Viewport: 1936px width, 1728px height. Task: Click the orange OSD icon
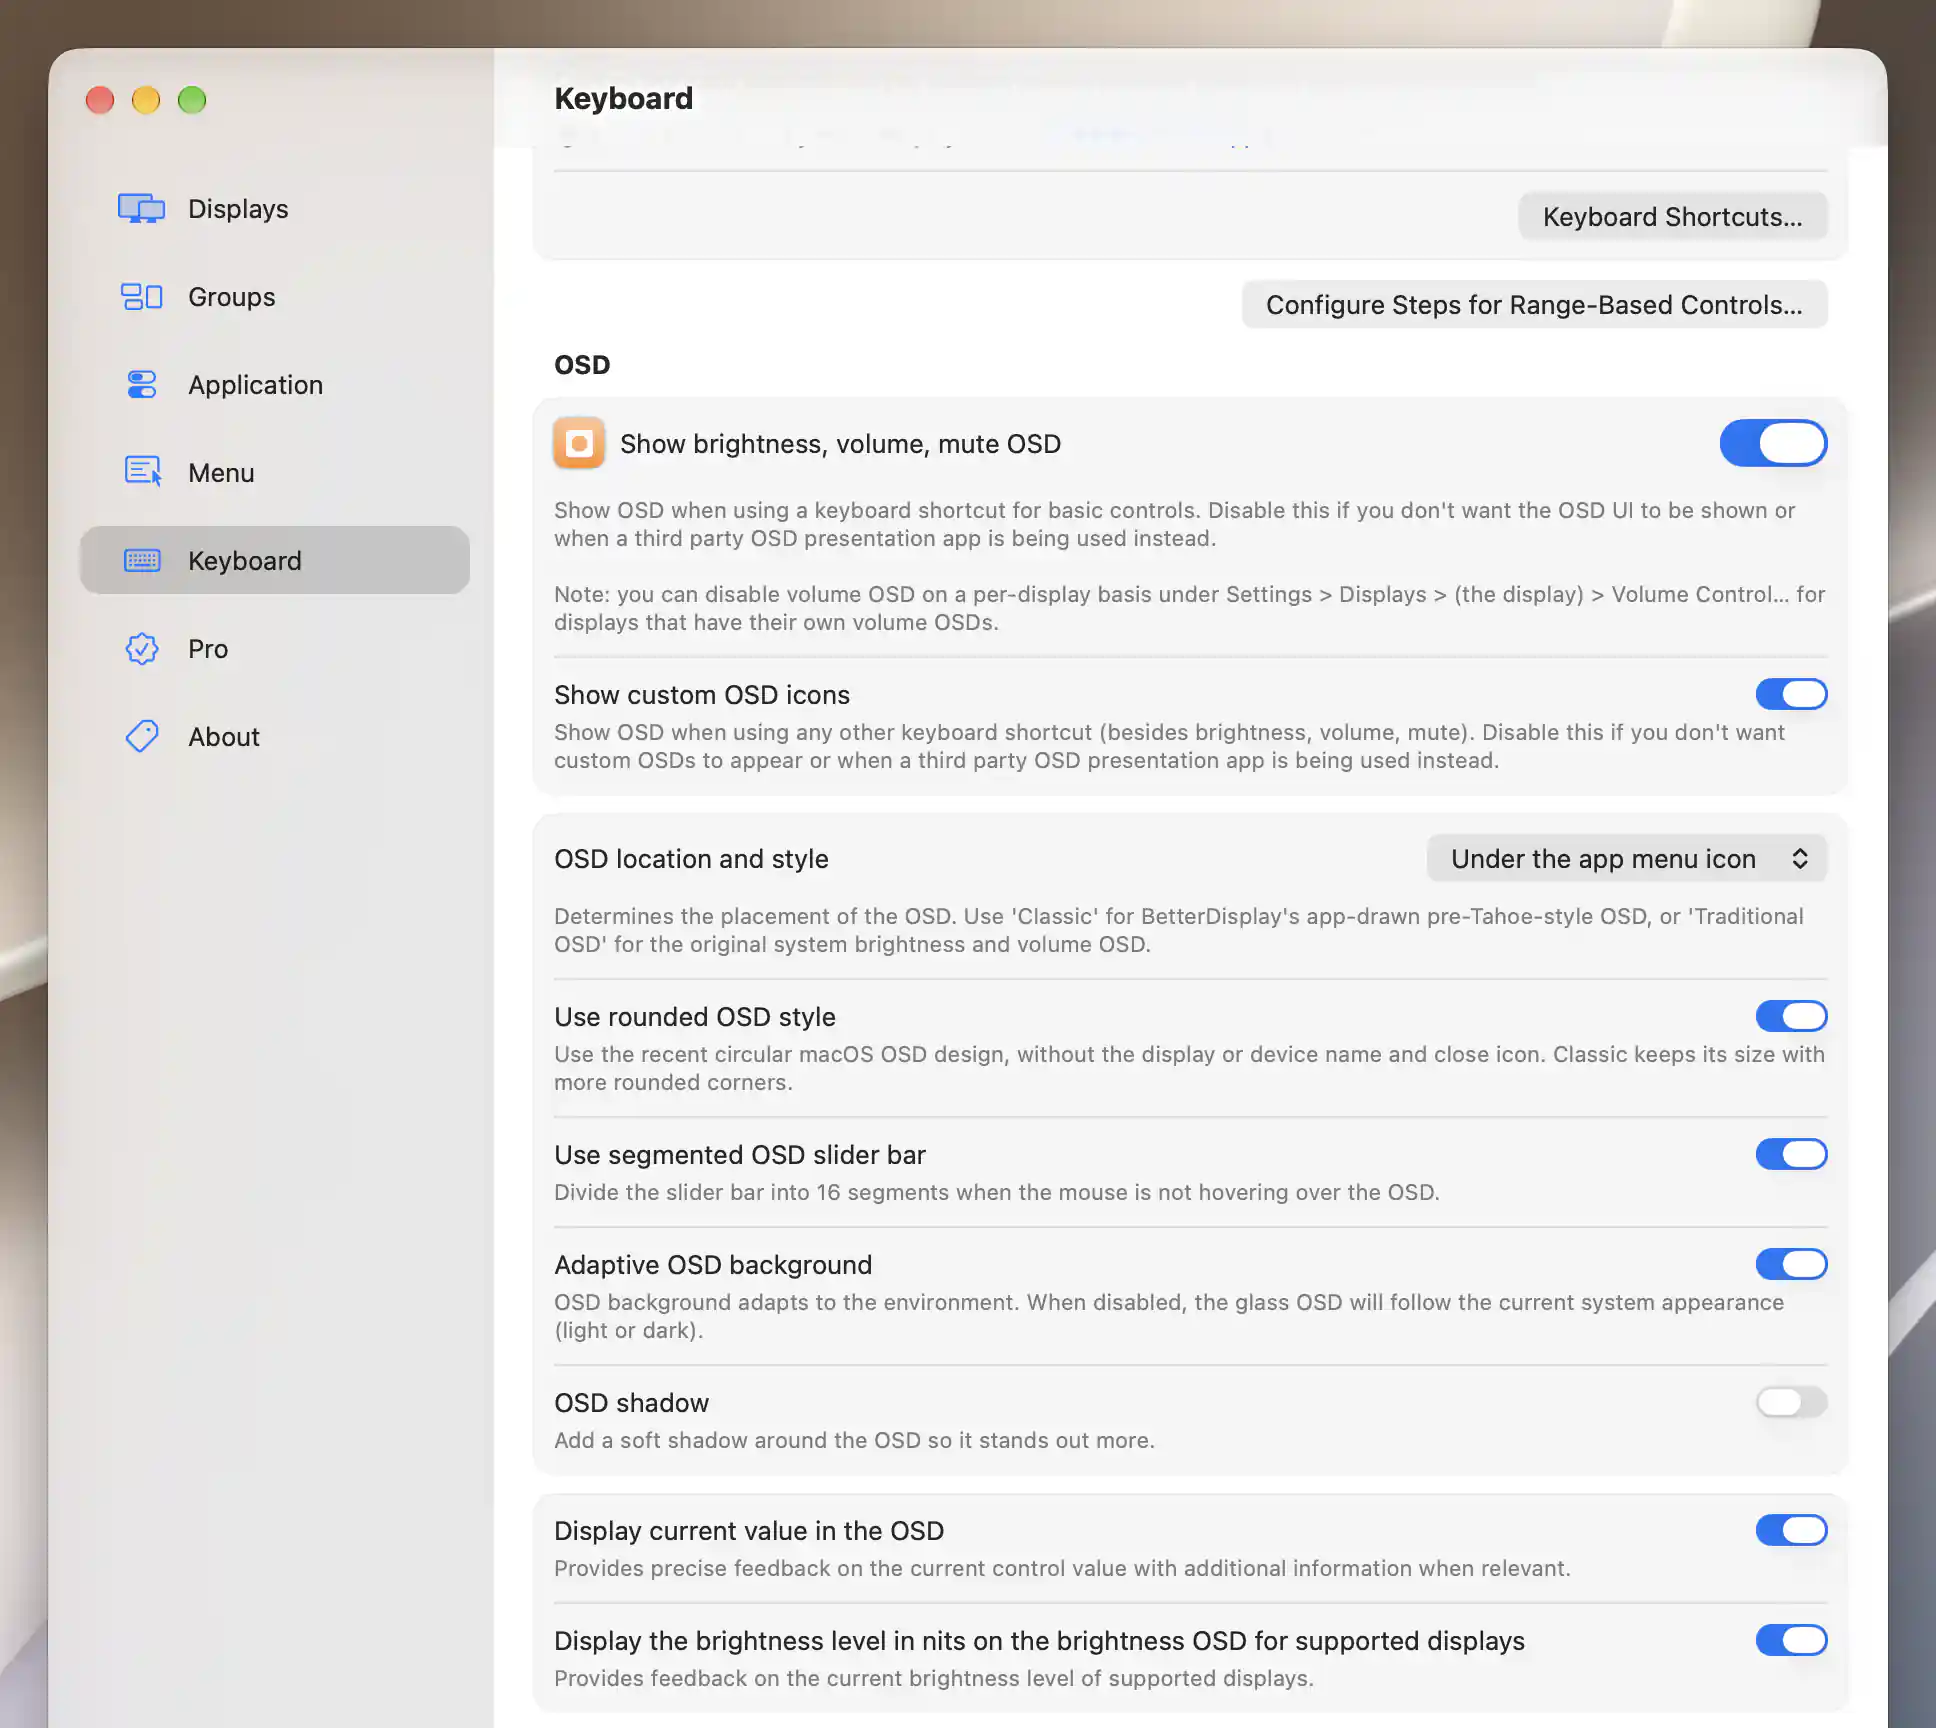tap(579, 443)
